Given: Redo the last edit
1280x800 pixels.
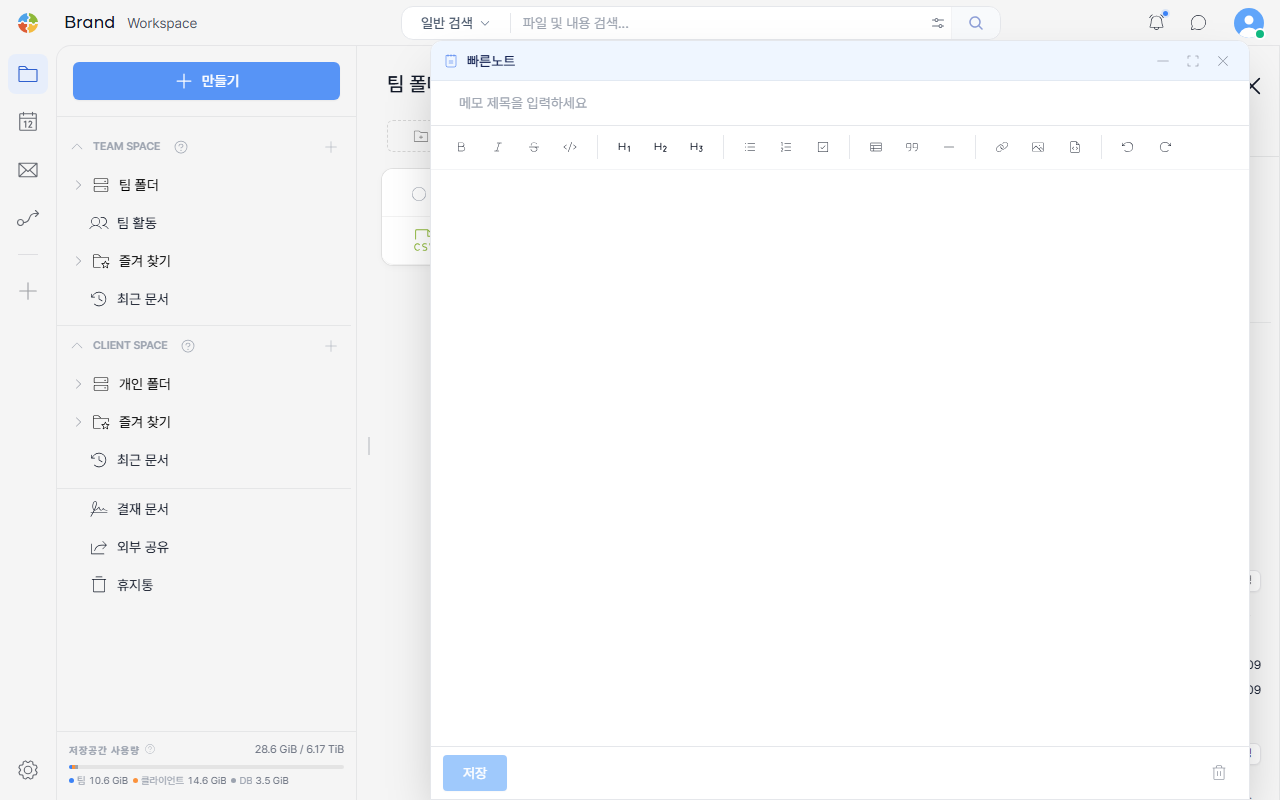Looking at the screenshot, I should (1165, 147).
